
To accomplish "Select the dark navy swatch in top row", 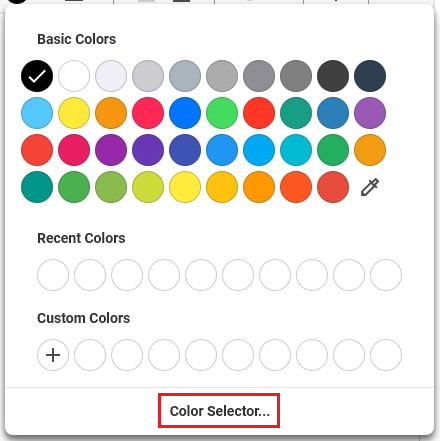I will tap(370, 76).
